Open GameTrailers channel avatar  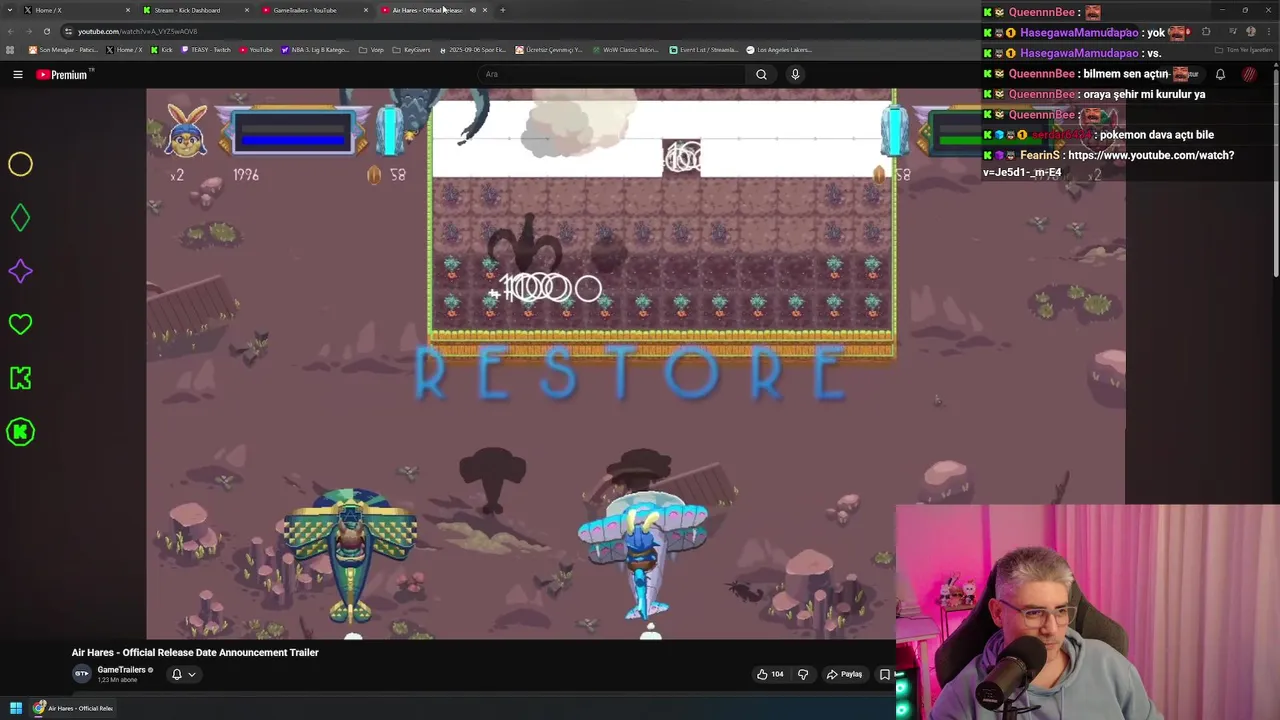click(x=82, y=674)
